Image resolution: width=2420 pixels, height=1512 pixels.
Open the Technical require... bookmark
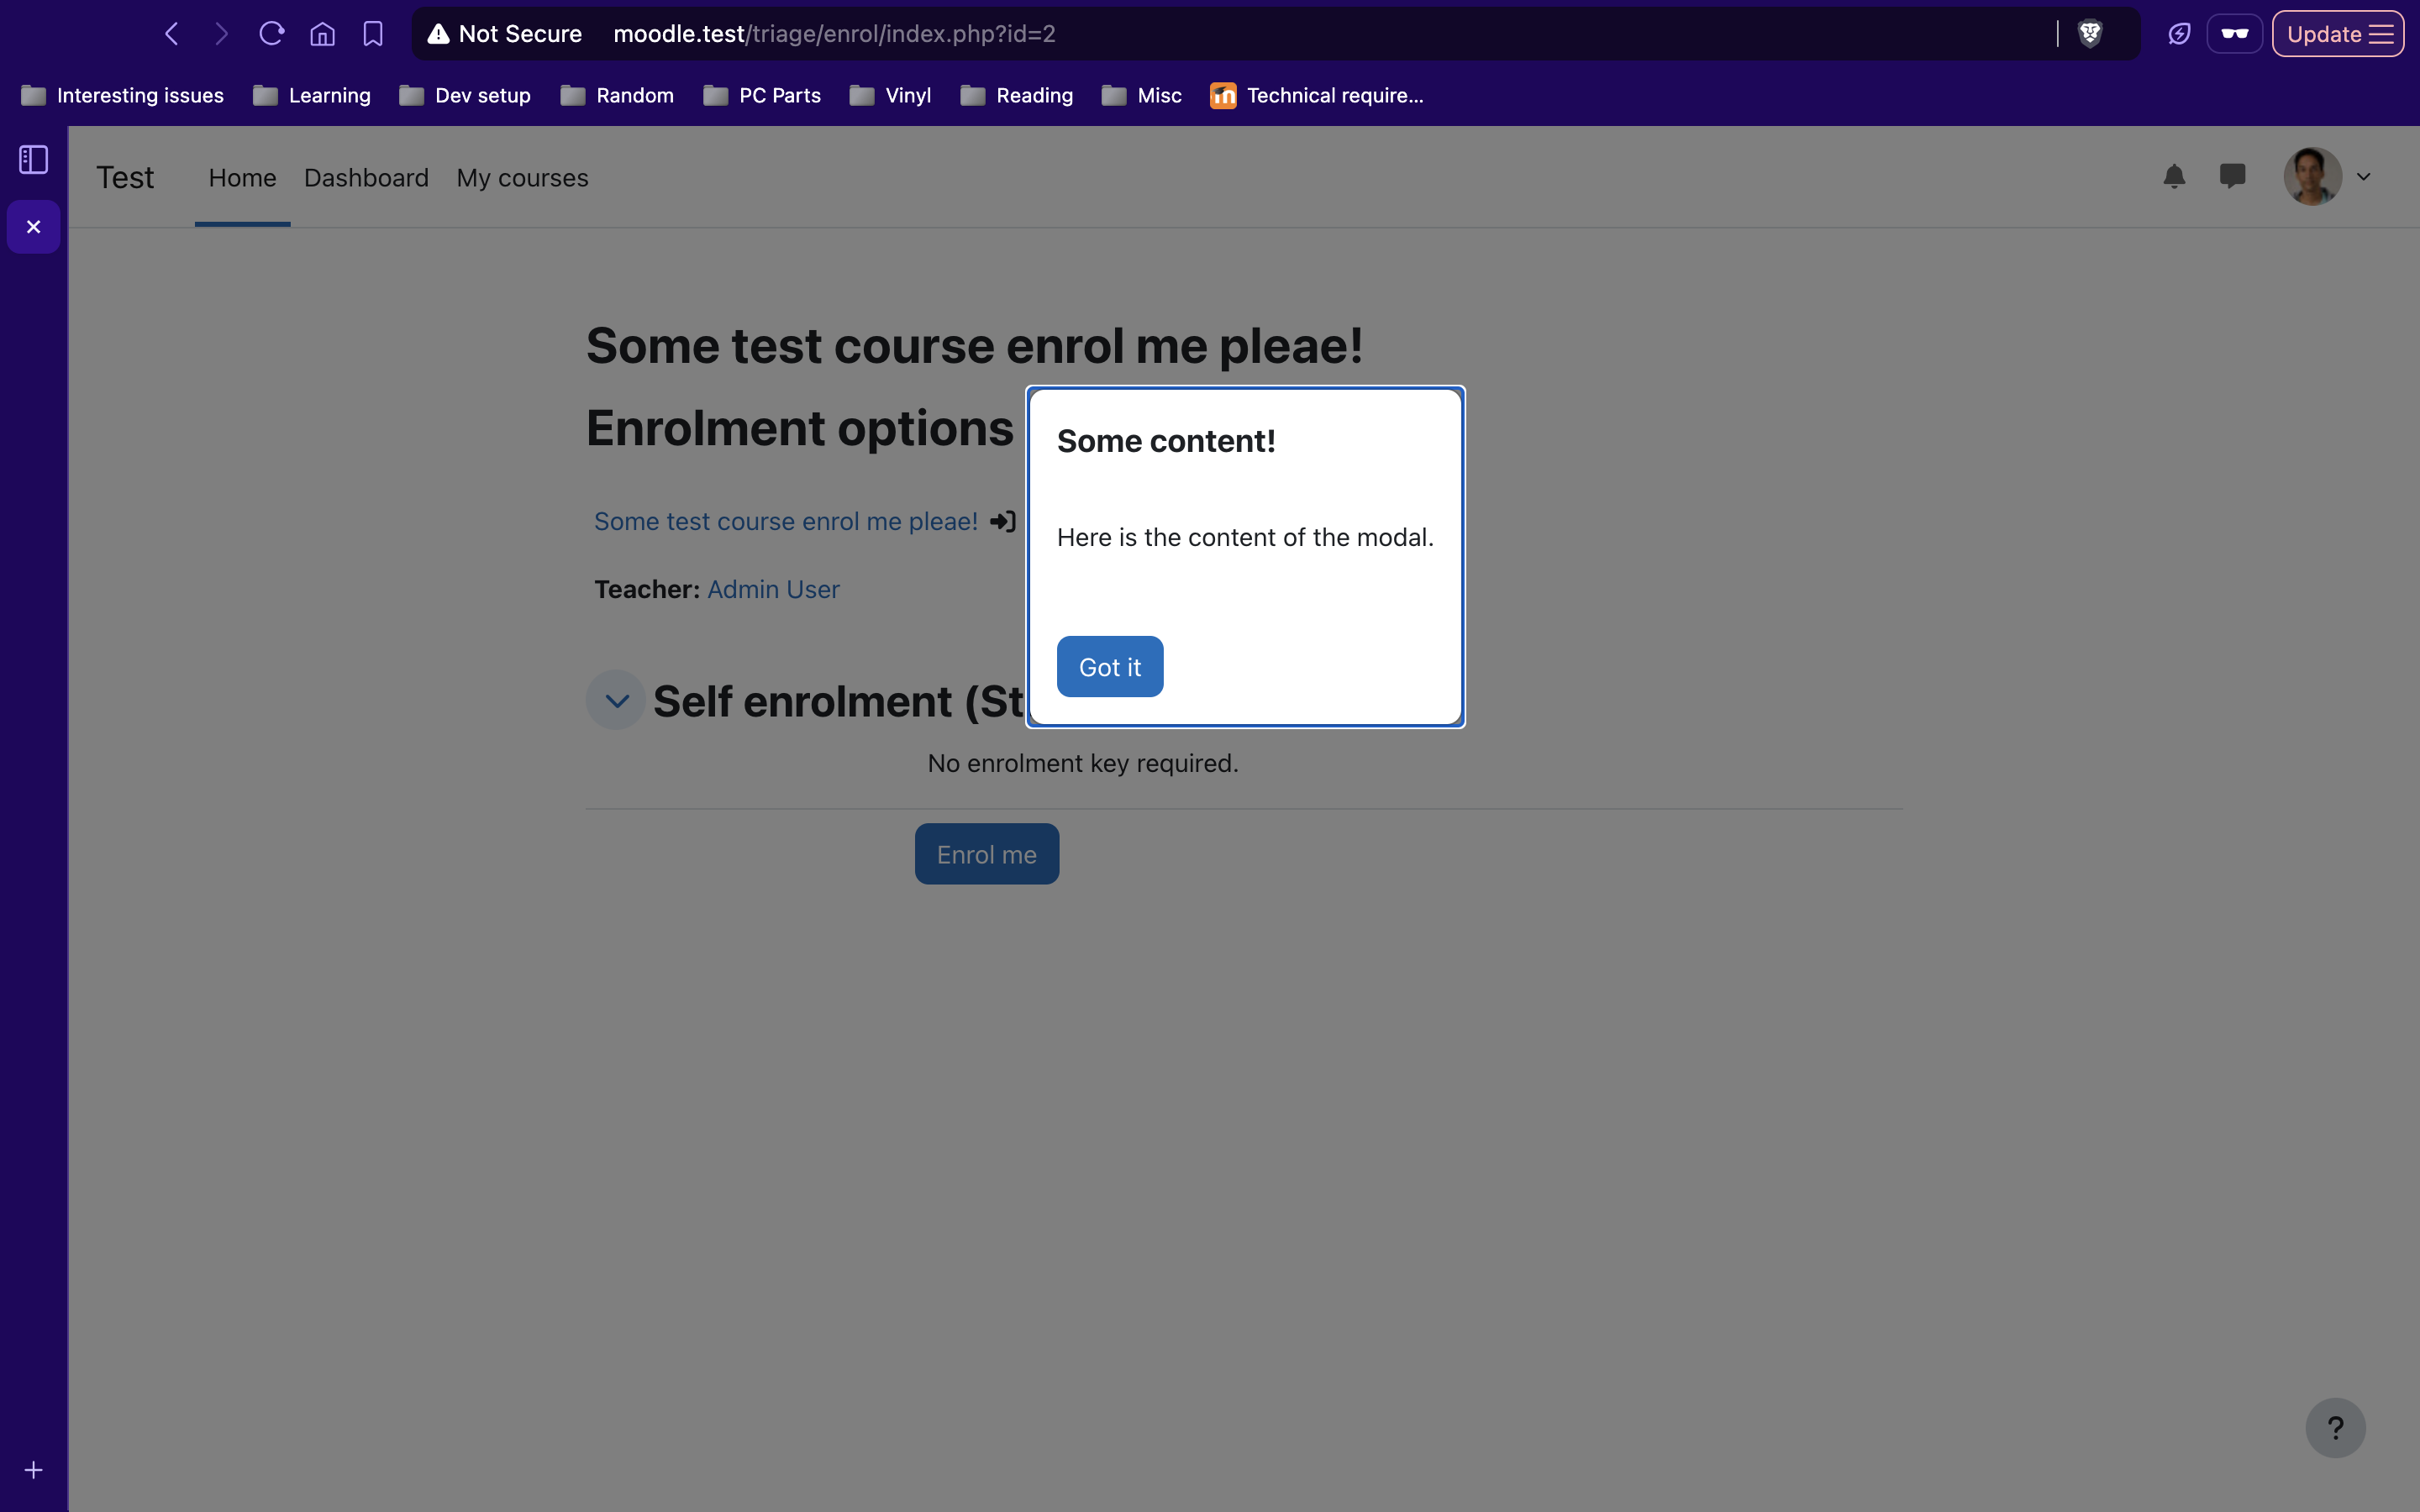pos(1316,95)
